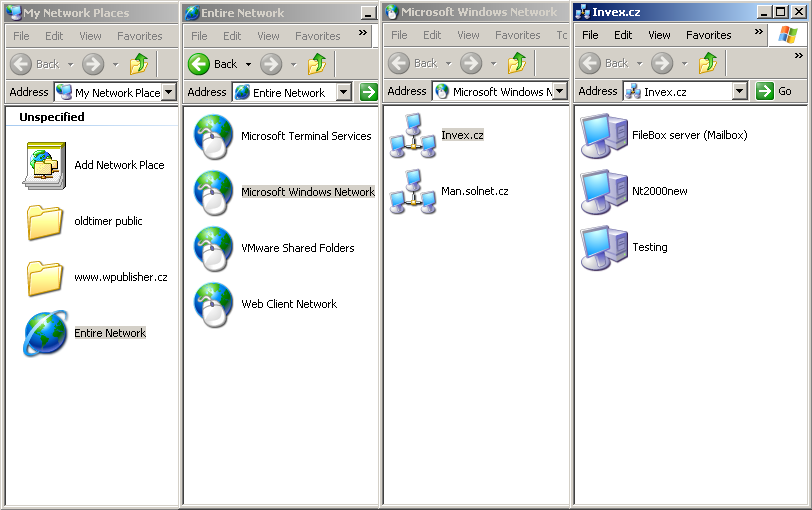Screen dimensions: 812x510
Task: Select the 'Nt2000new' label
Action: [x=660, y=191]
